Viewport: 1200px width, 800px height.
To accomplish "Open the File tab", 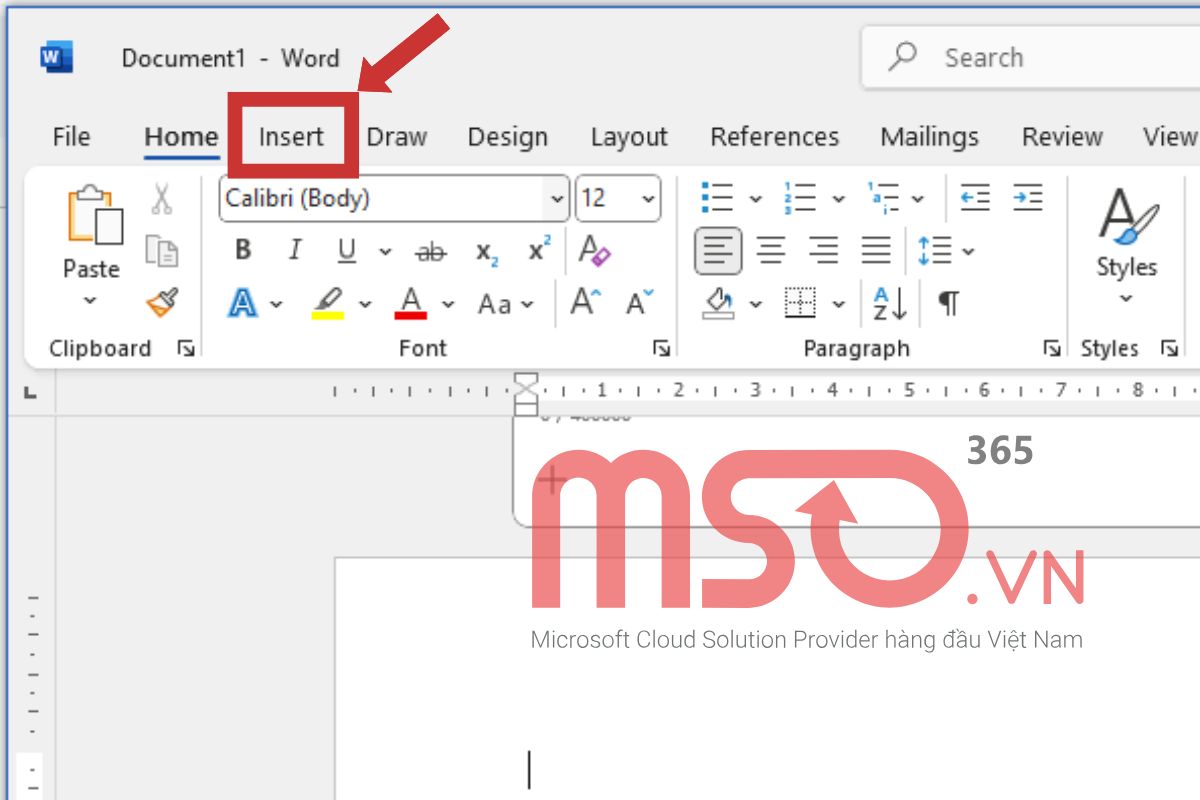I will 71,137.
